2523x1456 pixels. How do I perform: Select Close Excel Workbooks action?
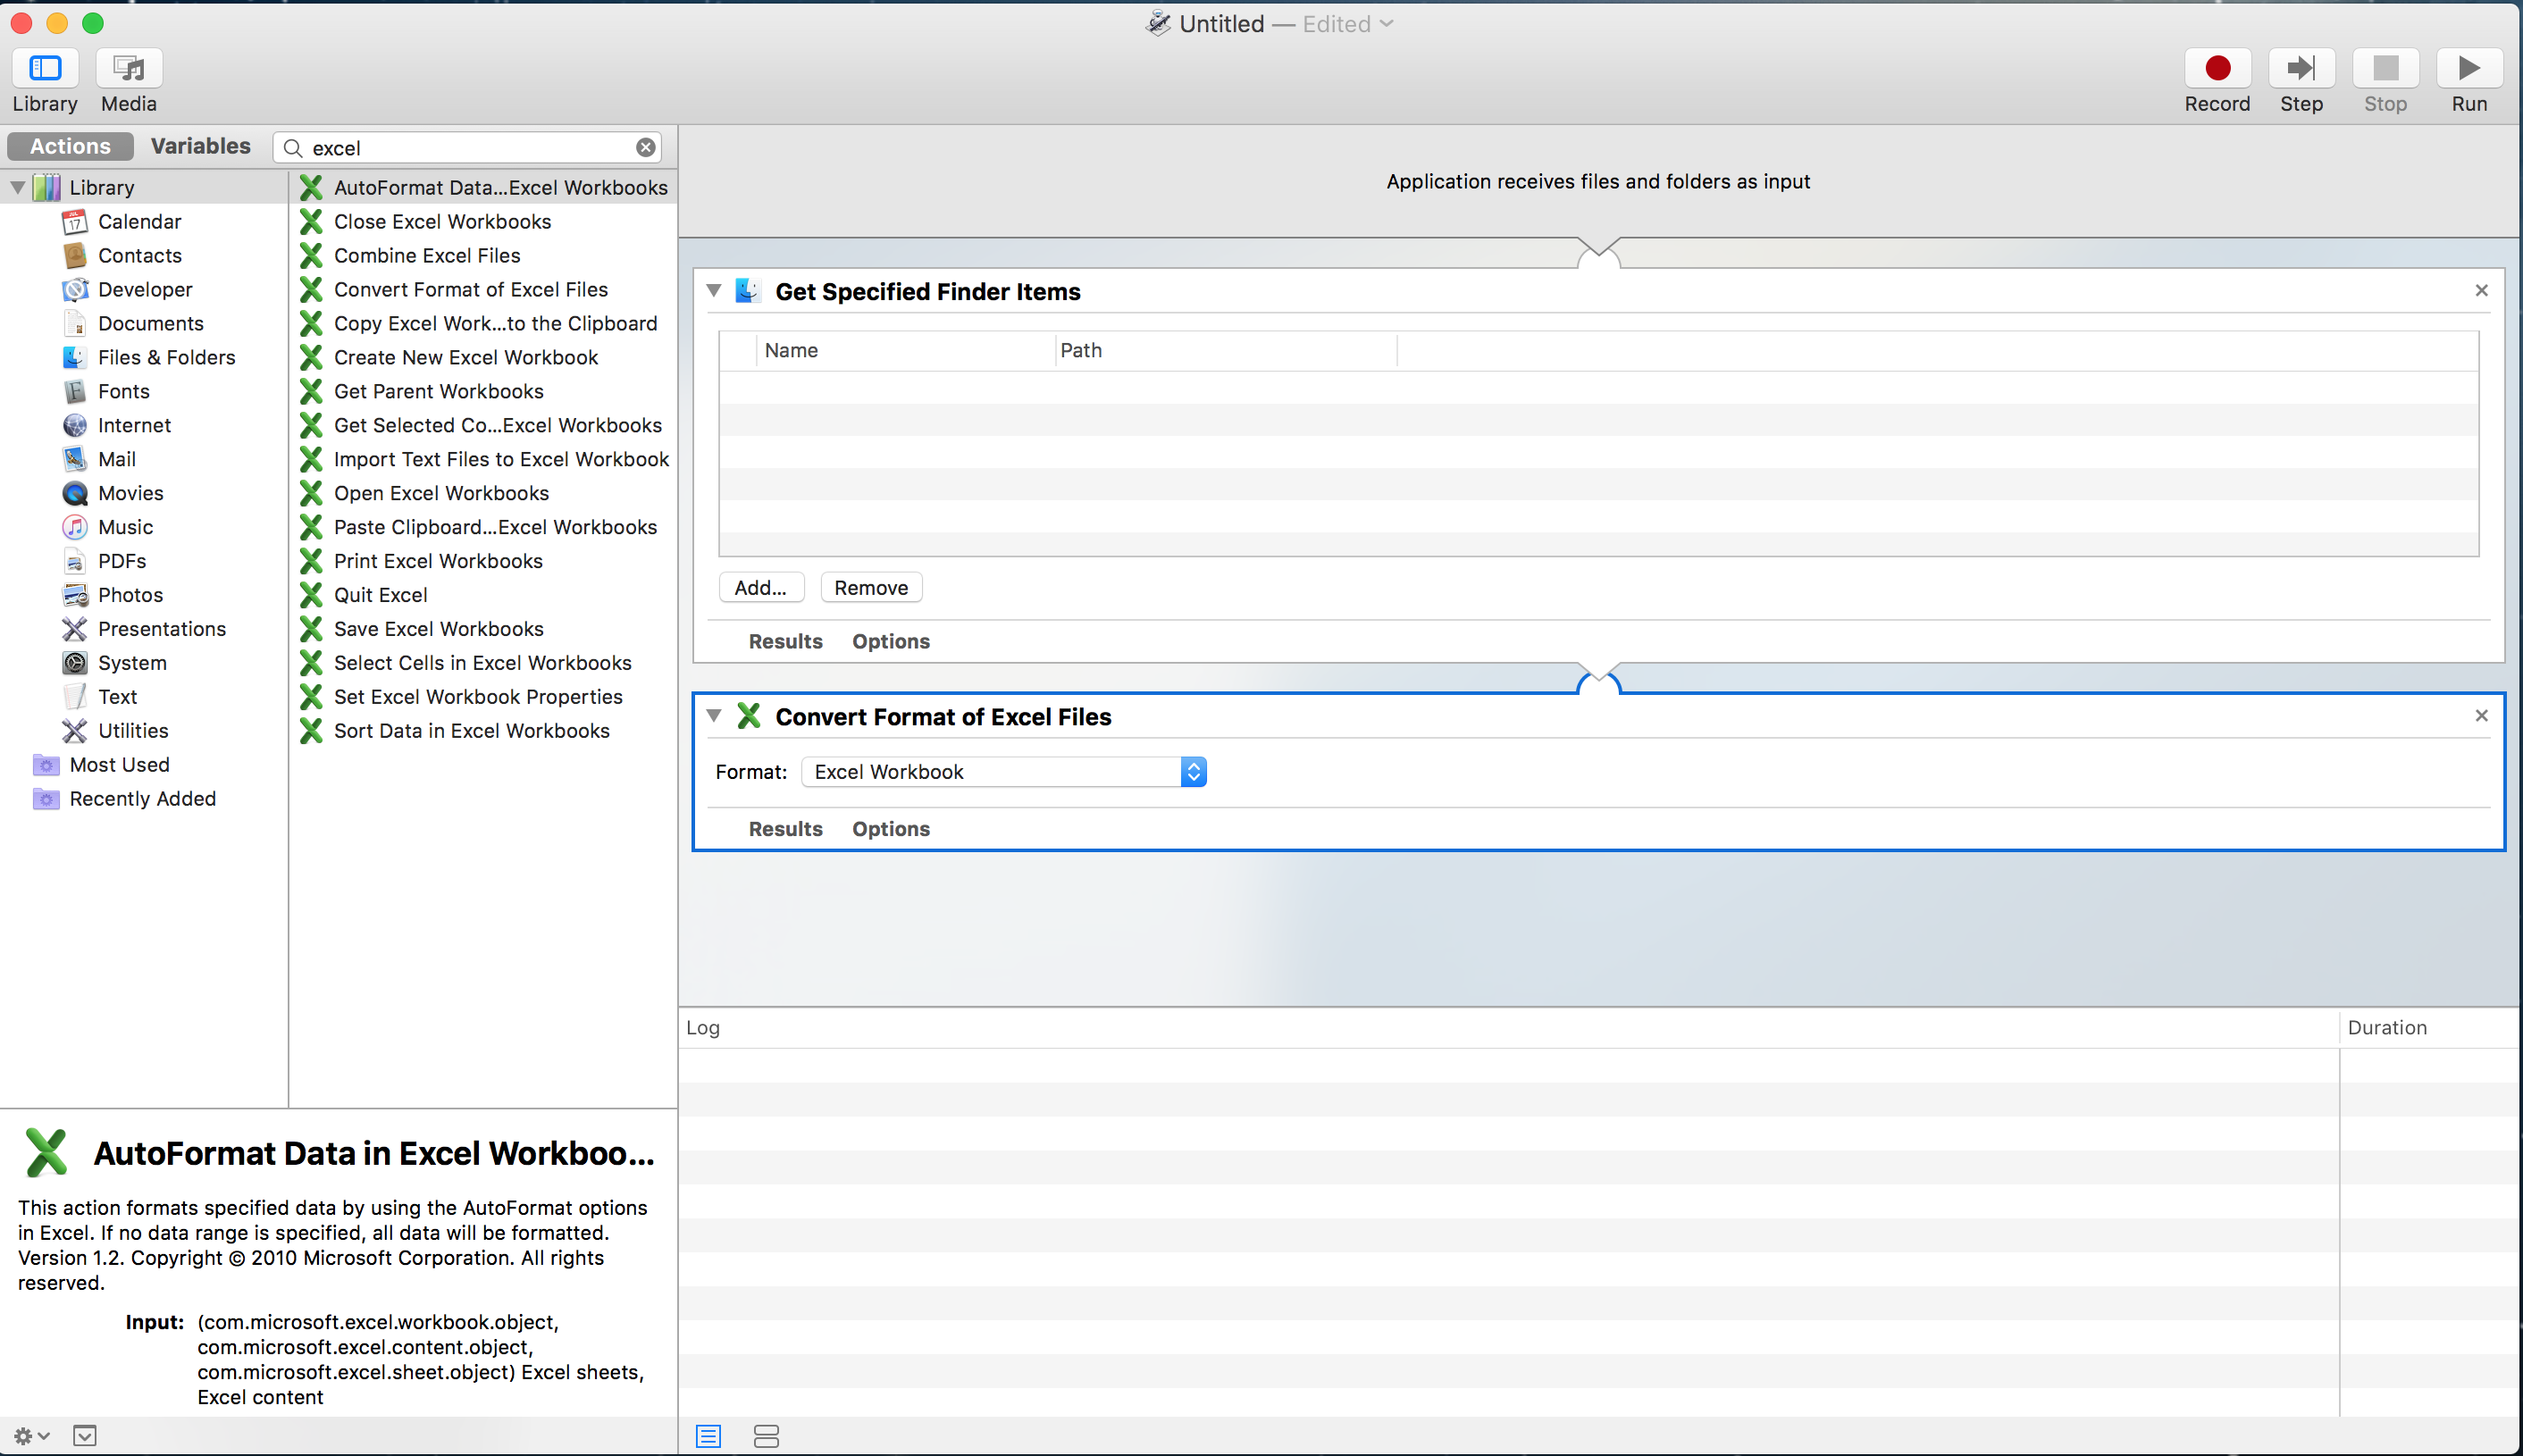pyautogui.click(x=484, y=221)
